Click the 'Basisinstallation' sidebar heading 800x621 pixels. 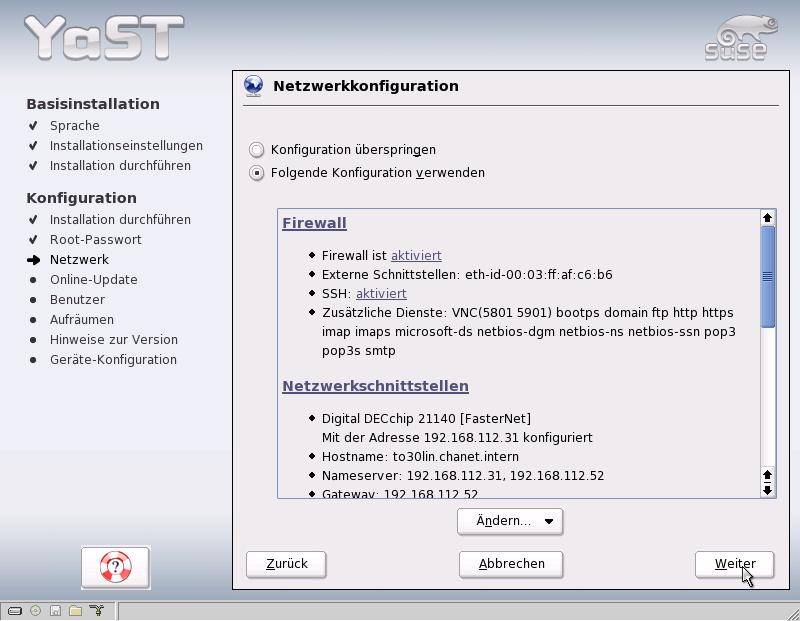[93, 104]
